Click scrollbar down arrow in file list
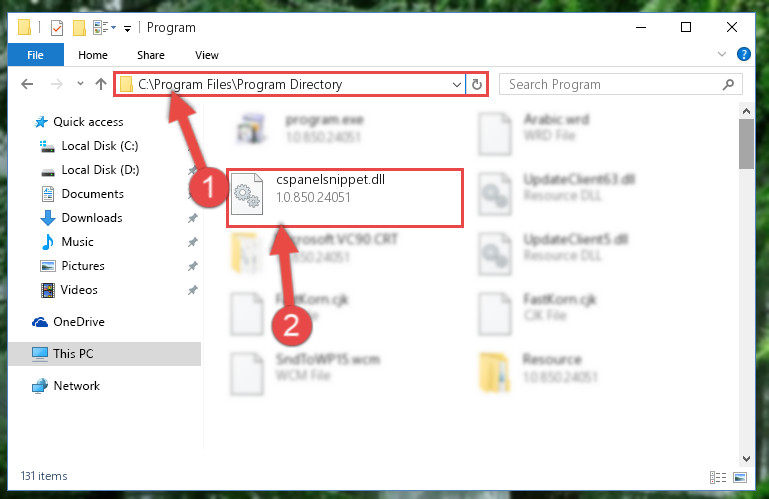Image resolution: width=769 pixels, height=499 pixels. pos(746,459)
